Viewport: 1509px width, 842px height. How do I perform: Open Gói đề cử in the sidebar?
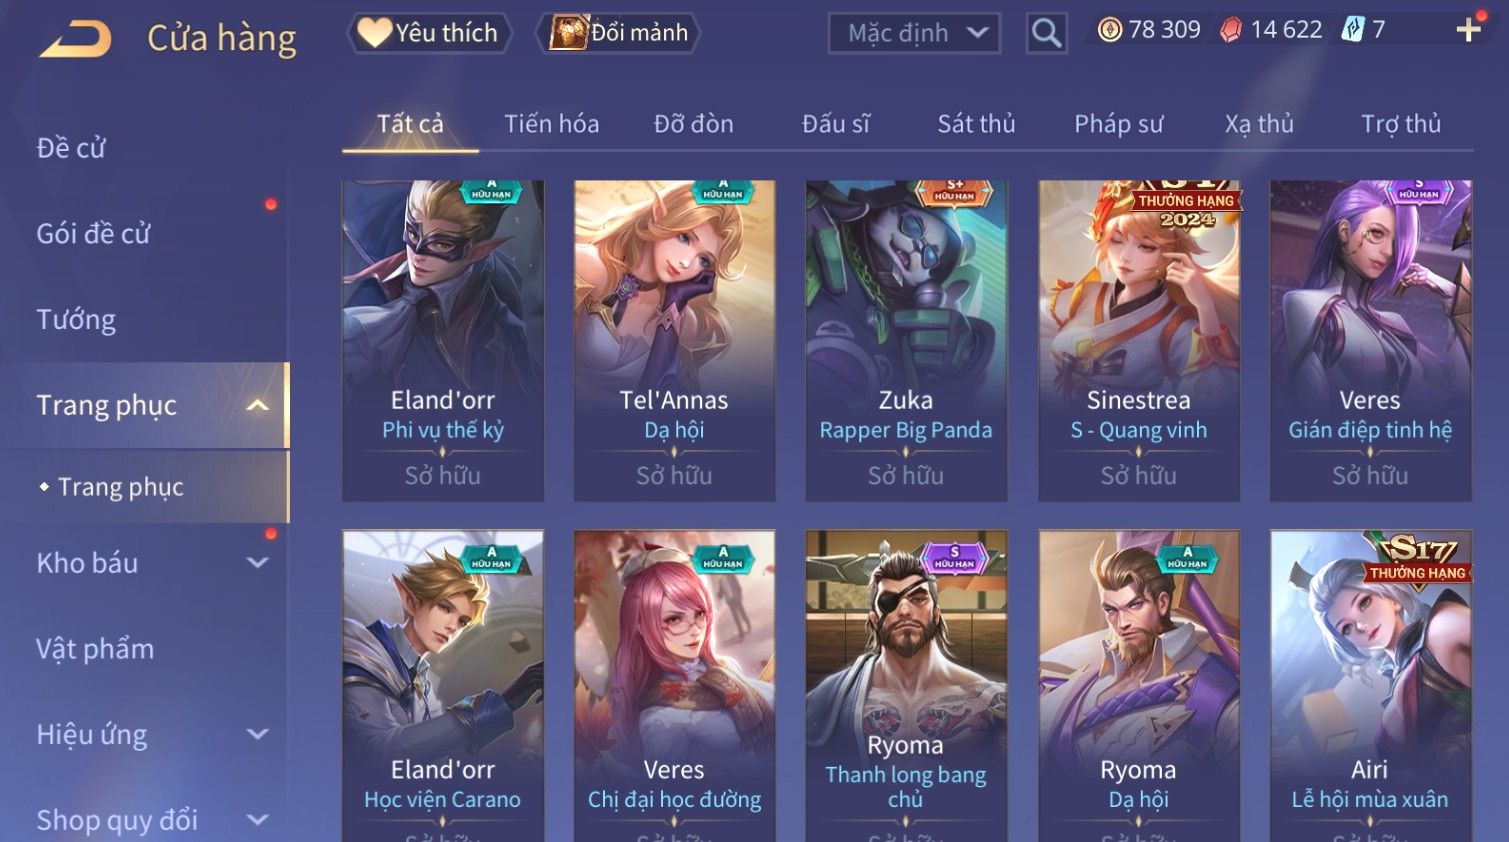(x=93, y=234)
